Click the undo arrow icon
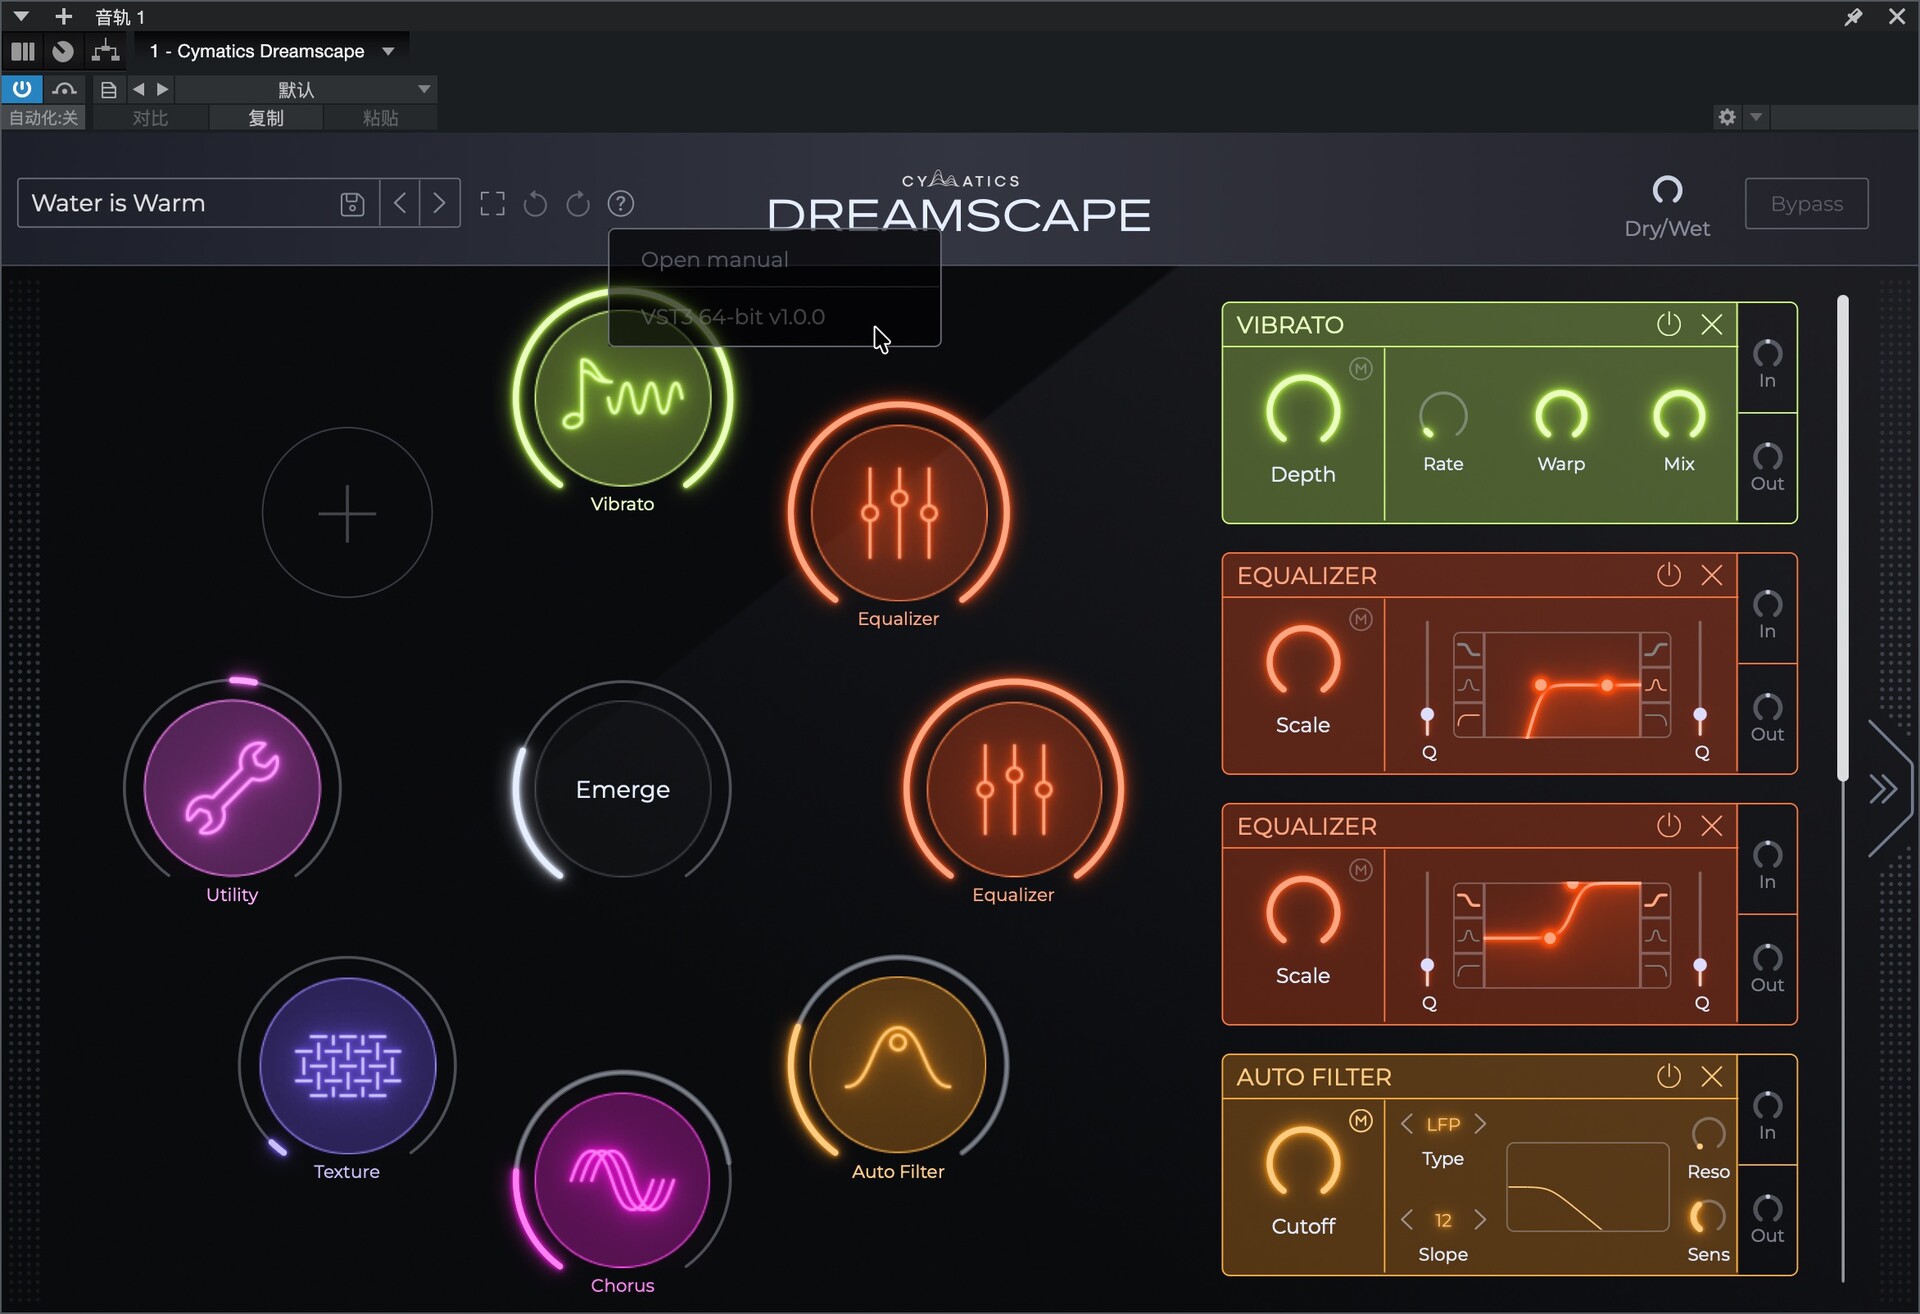 coord(535,204)
